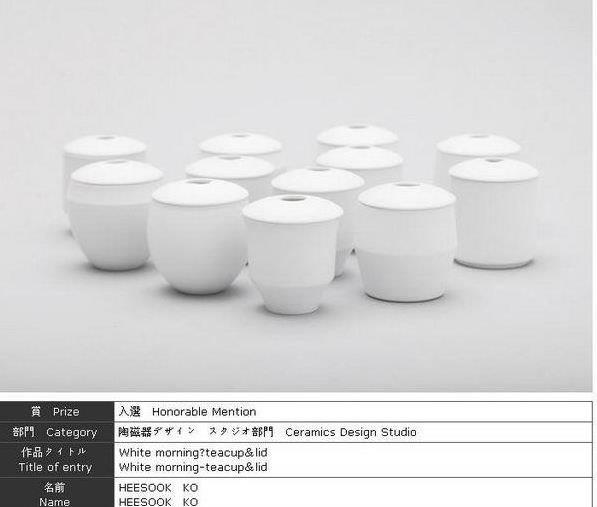Click the Name header cell

[57, 493]
